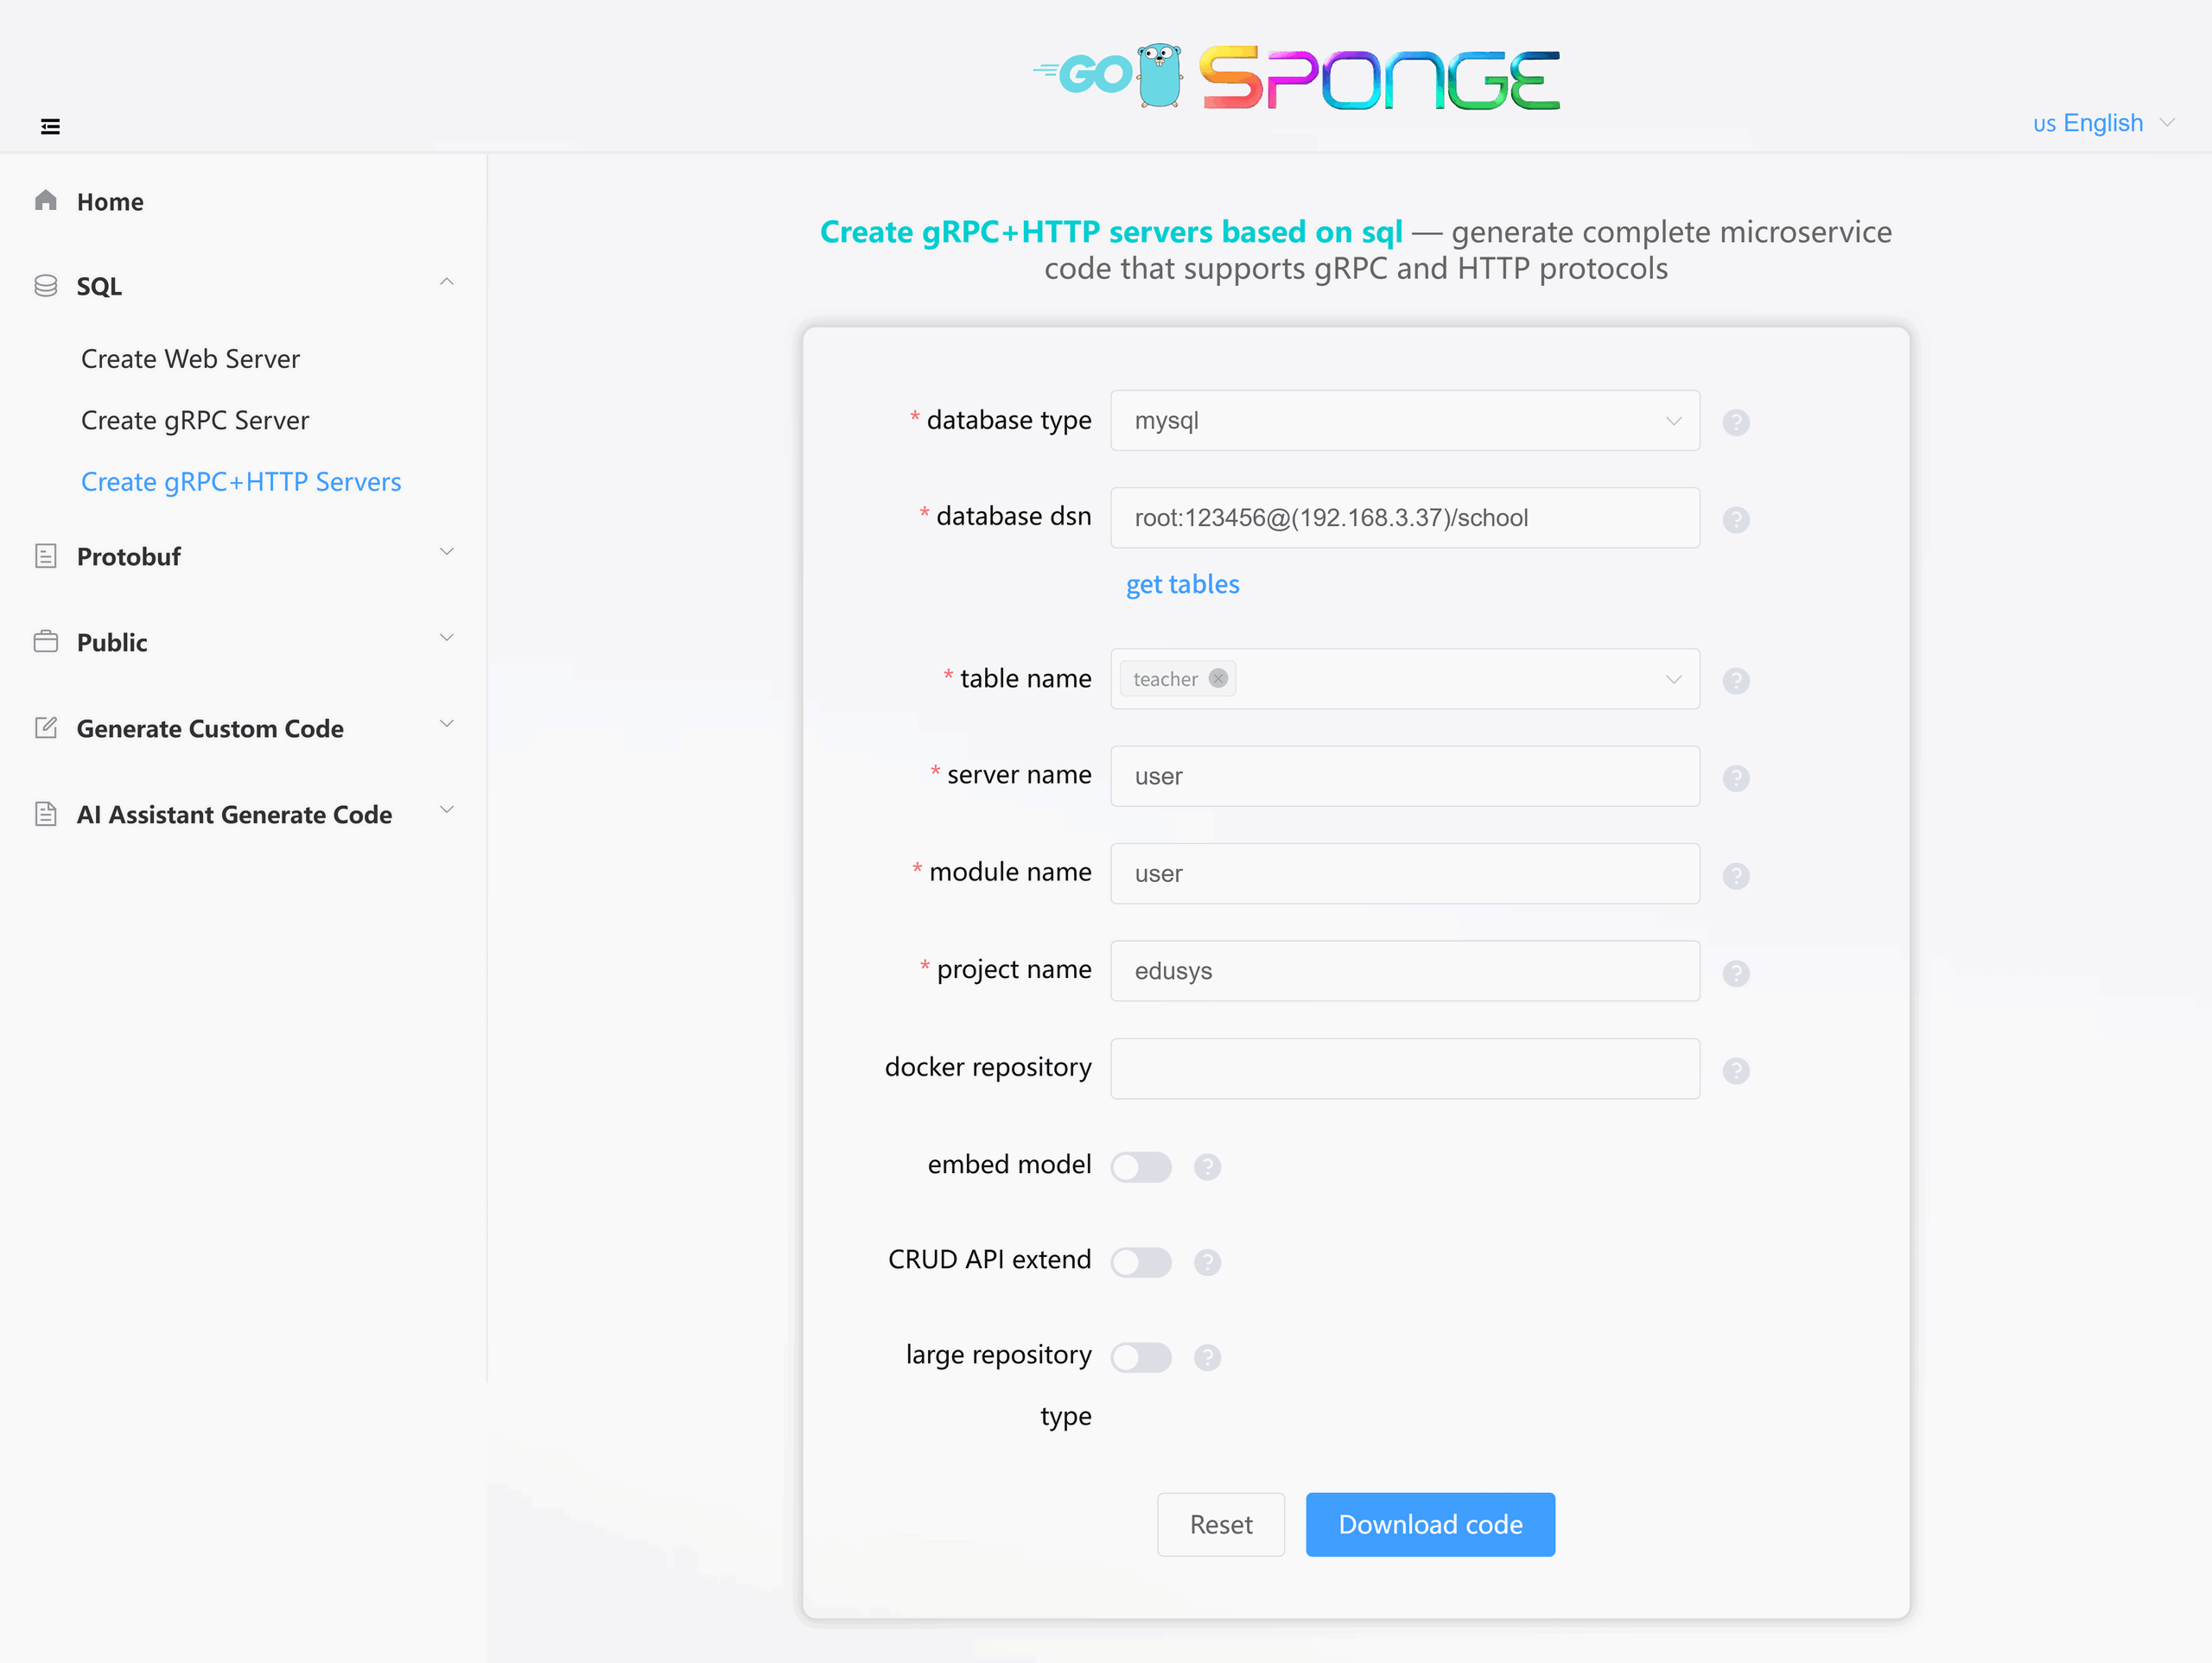This screenshot has width=2212, height=1663.
Task: Click the help icon beside database dsn
Action: (x=1736, y=519)
